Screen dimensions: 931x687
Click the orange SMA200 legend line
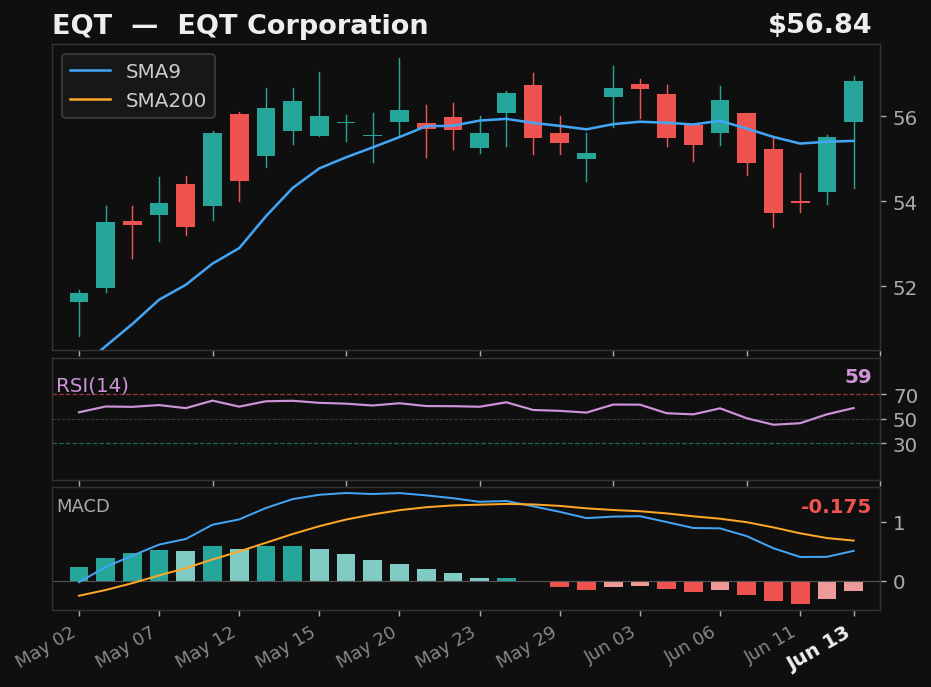90,100
